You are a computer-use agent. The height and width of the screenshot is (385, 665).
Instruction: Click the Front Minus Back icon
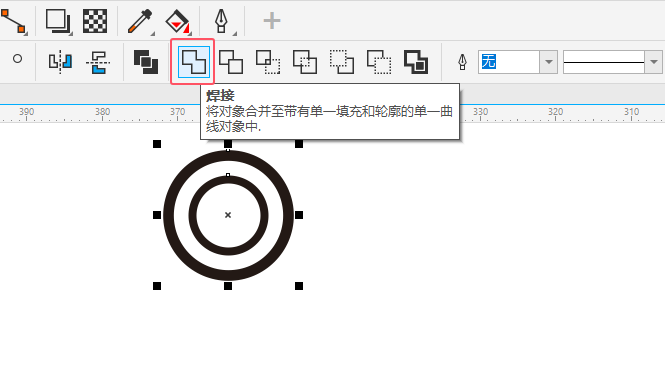[342, 62]
